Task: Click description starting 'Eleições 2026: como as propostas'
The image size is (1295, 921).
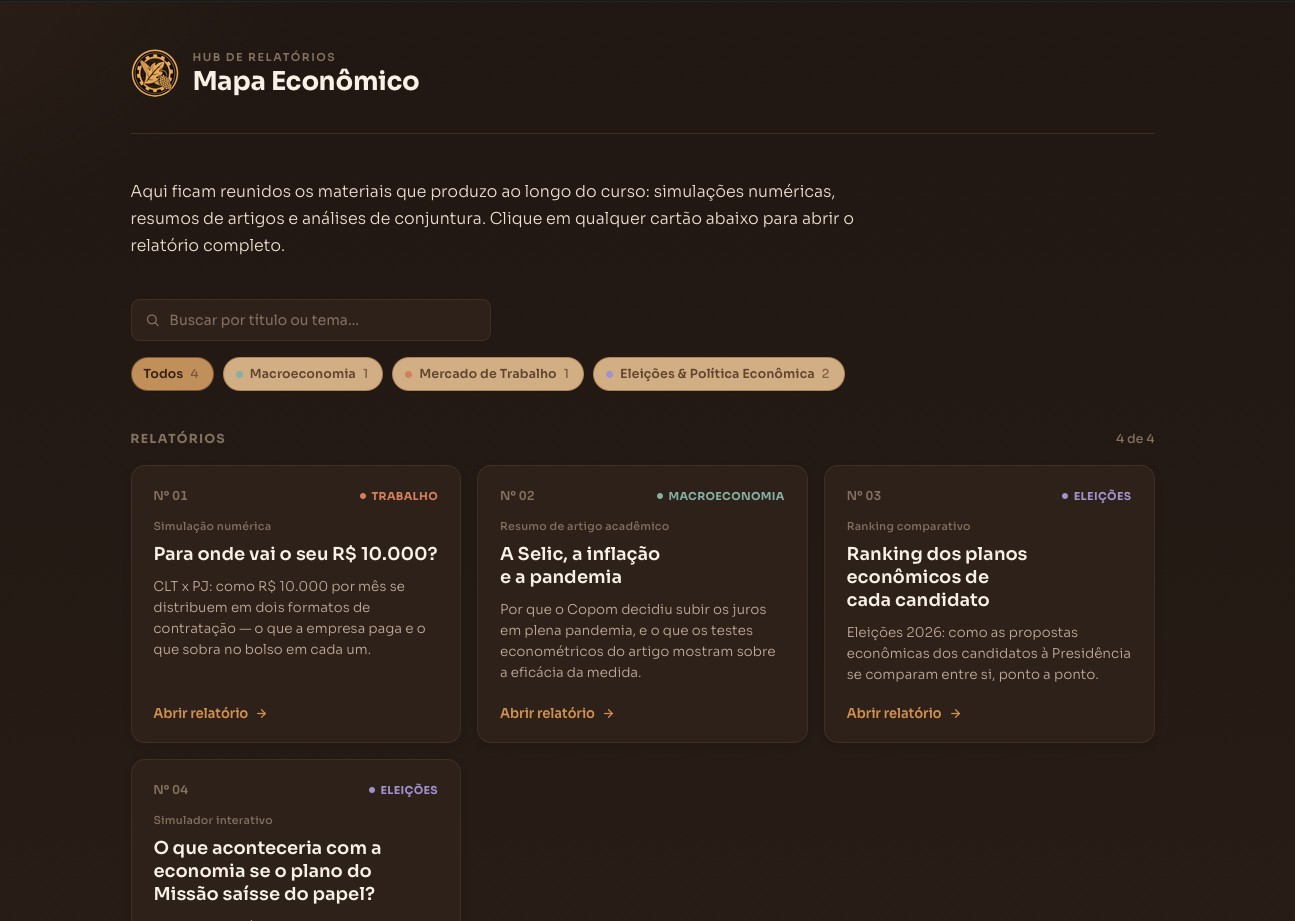Action: tap(989, 653)
